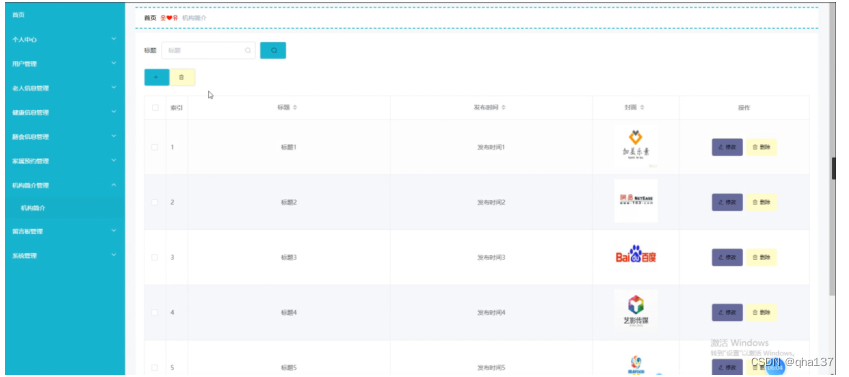Open the 艺影传媒 cover thumbnail in row 4
Image resolution: width=849 pixels, height=377 pixels.
(x=636, y=311)
